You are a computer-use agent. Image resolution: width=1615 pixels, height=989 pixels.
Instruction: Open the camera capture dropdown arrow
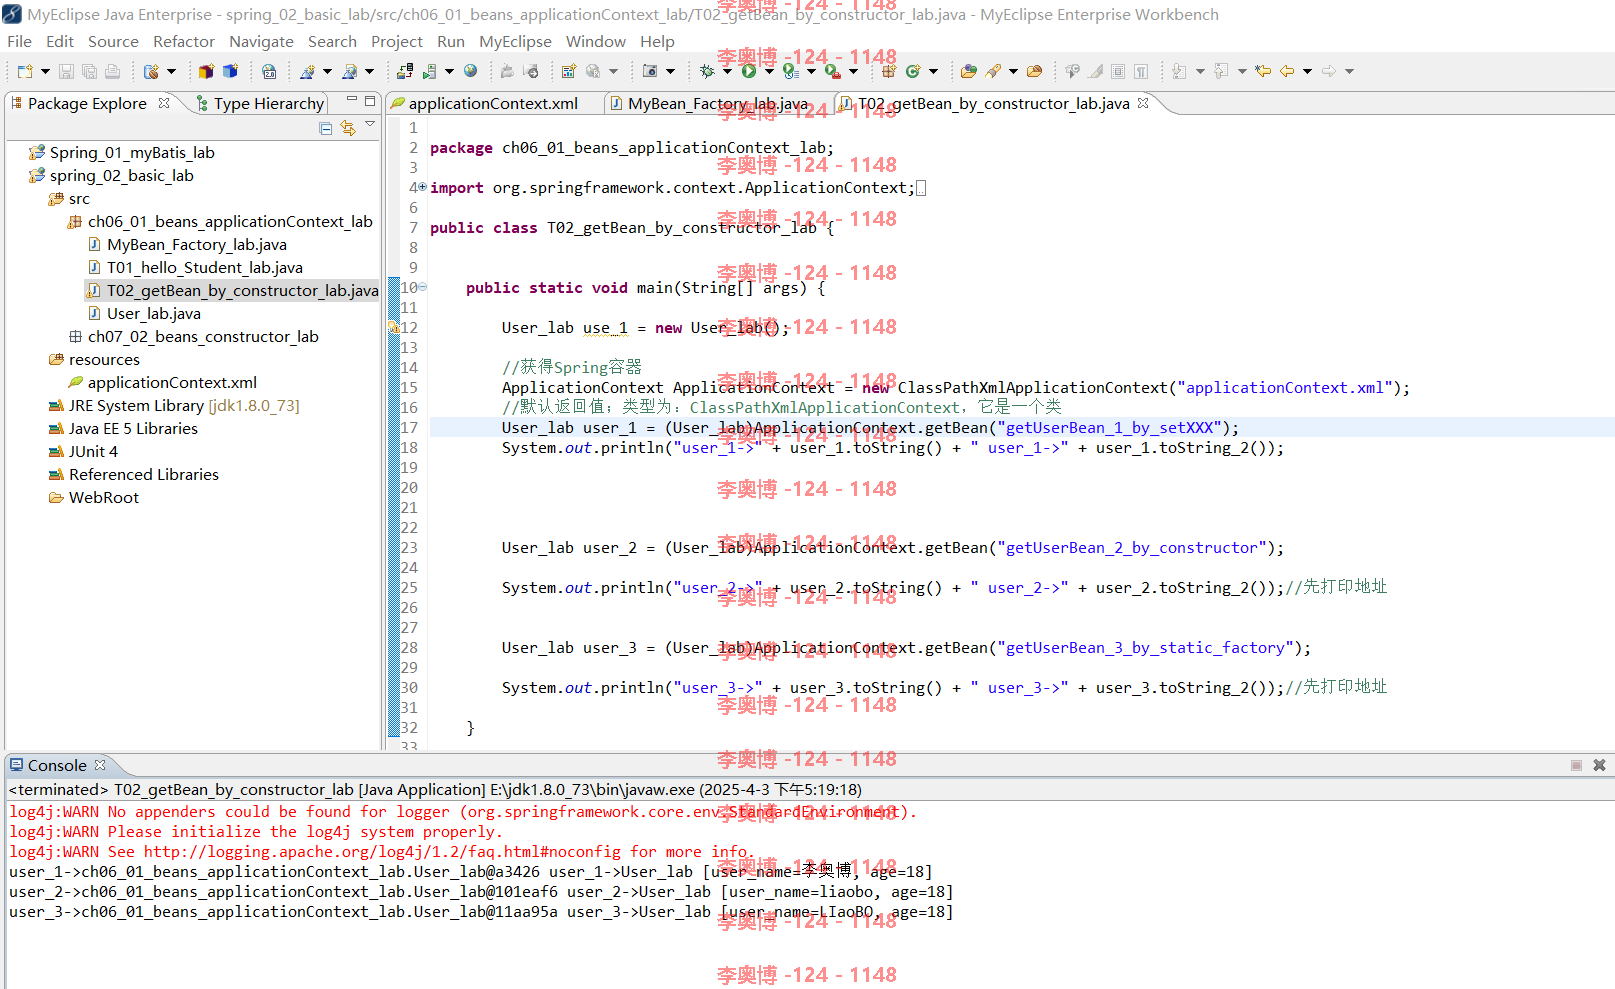pyautogui.click(x=670, y=71)
